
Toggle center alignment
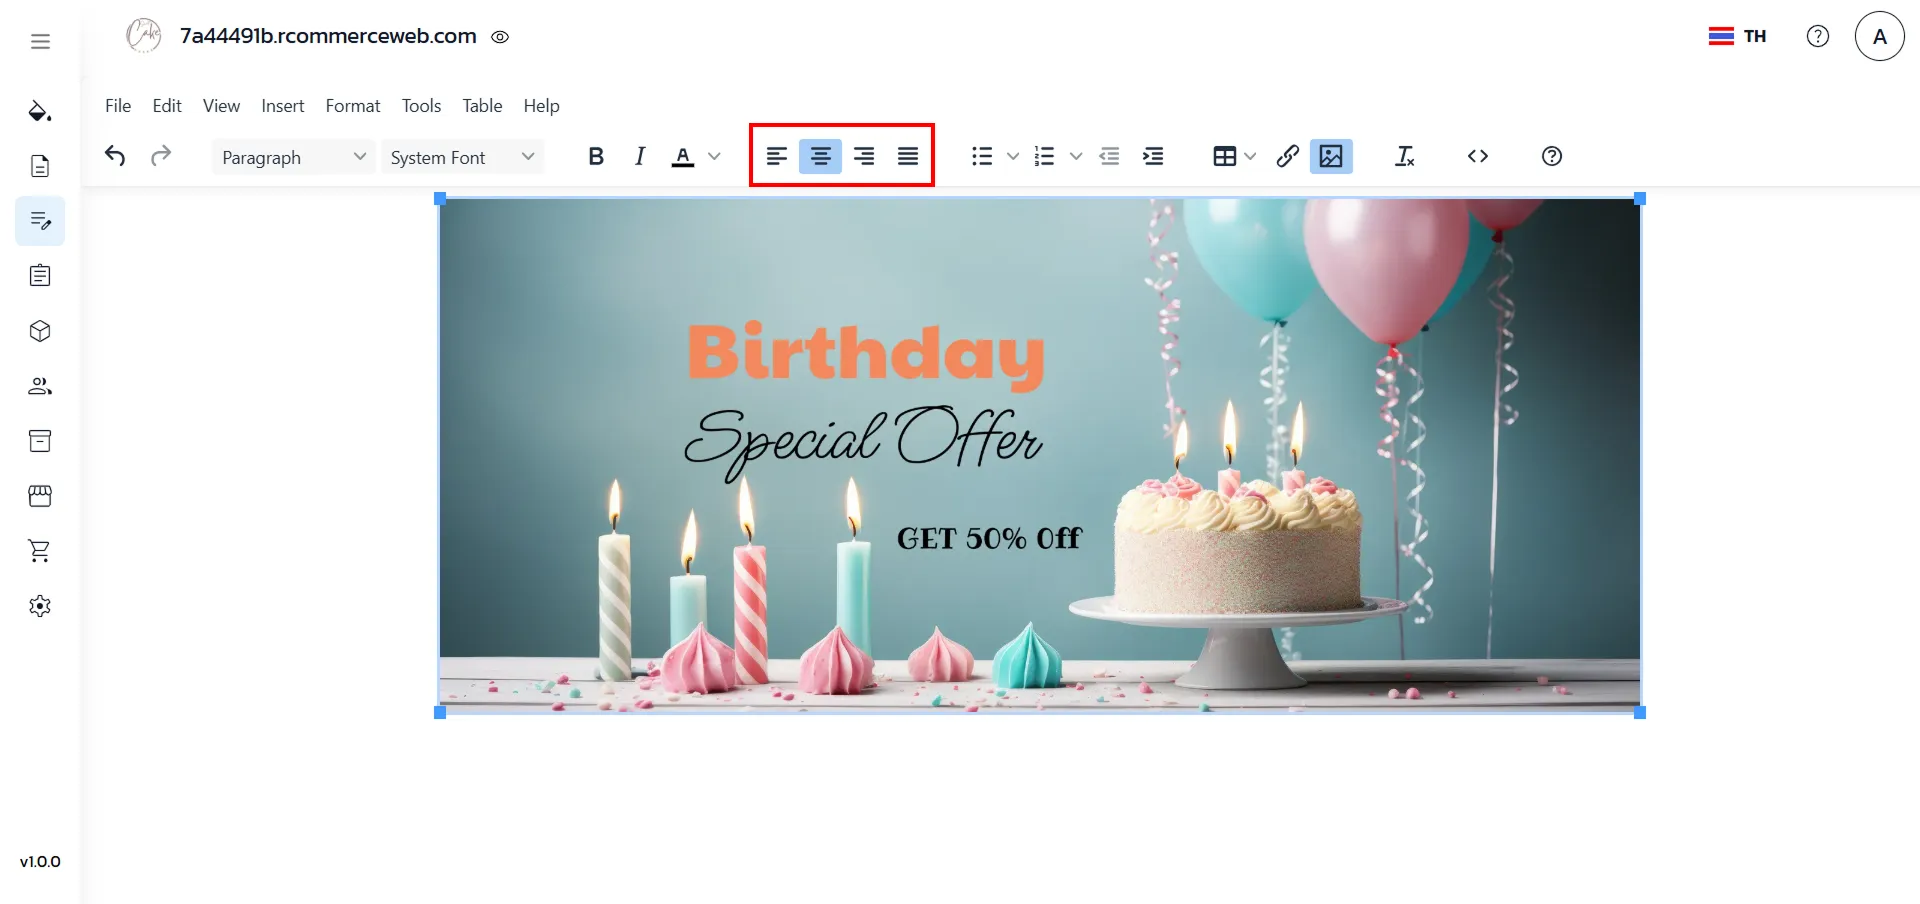pyautogui.click(x=820, y=156)
